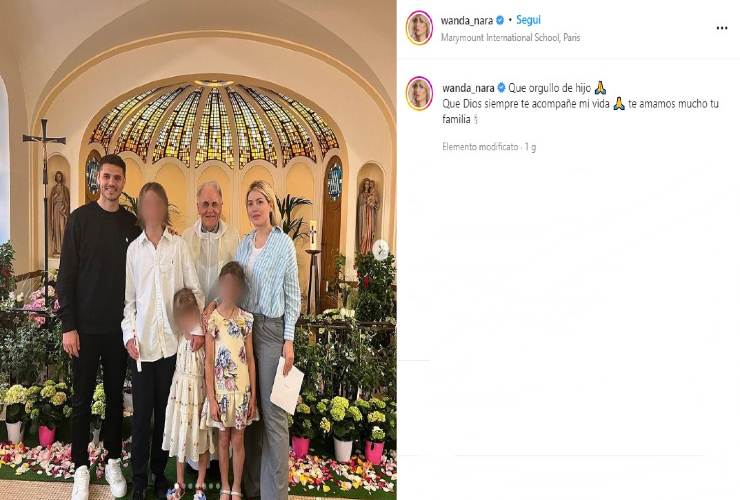Open Marymount International School, Paris location
This screenshot has width=740, height=500.
[510, 37]
